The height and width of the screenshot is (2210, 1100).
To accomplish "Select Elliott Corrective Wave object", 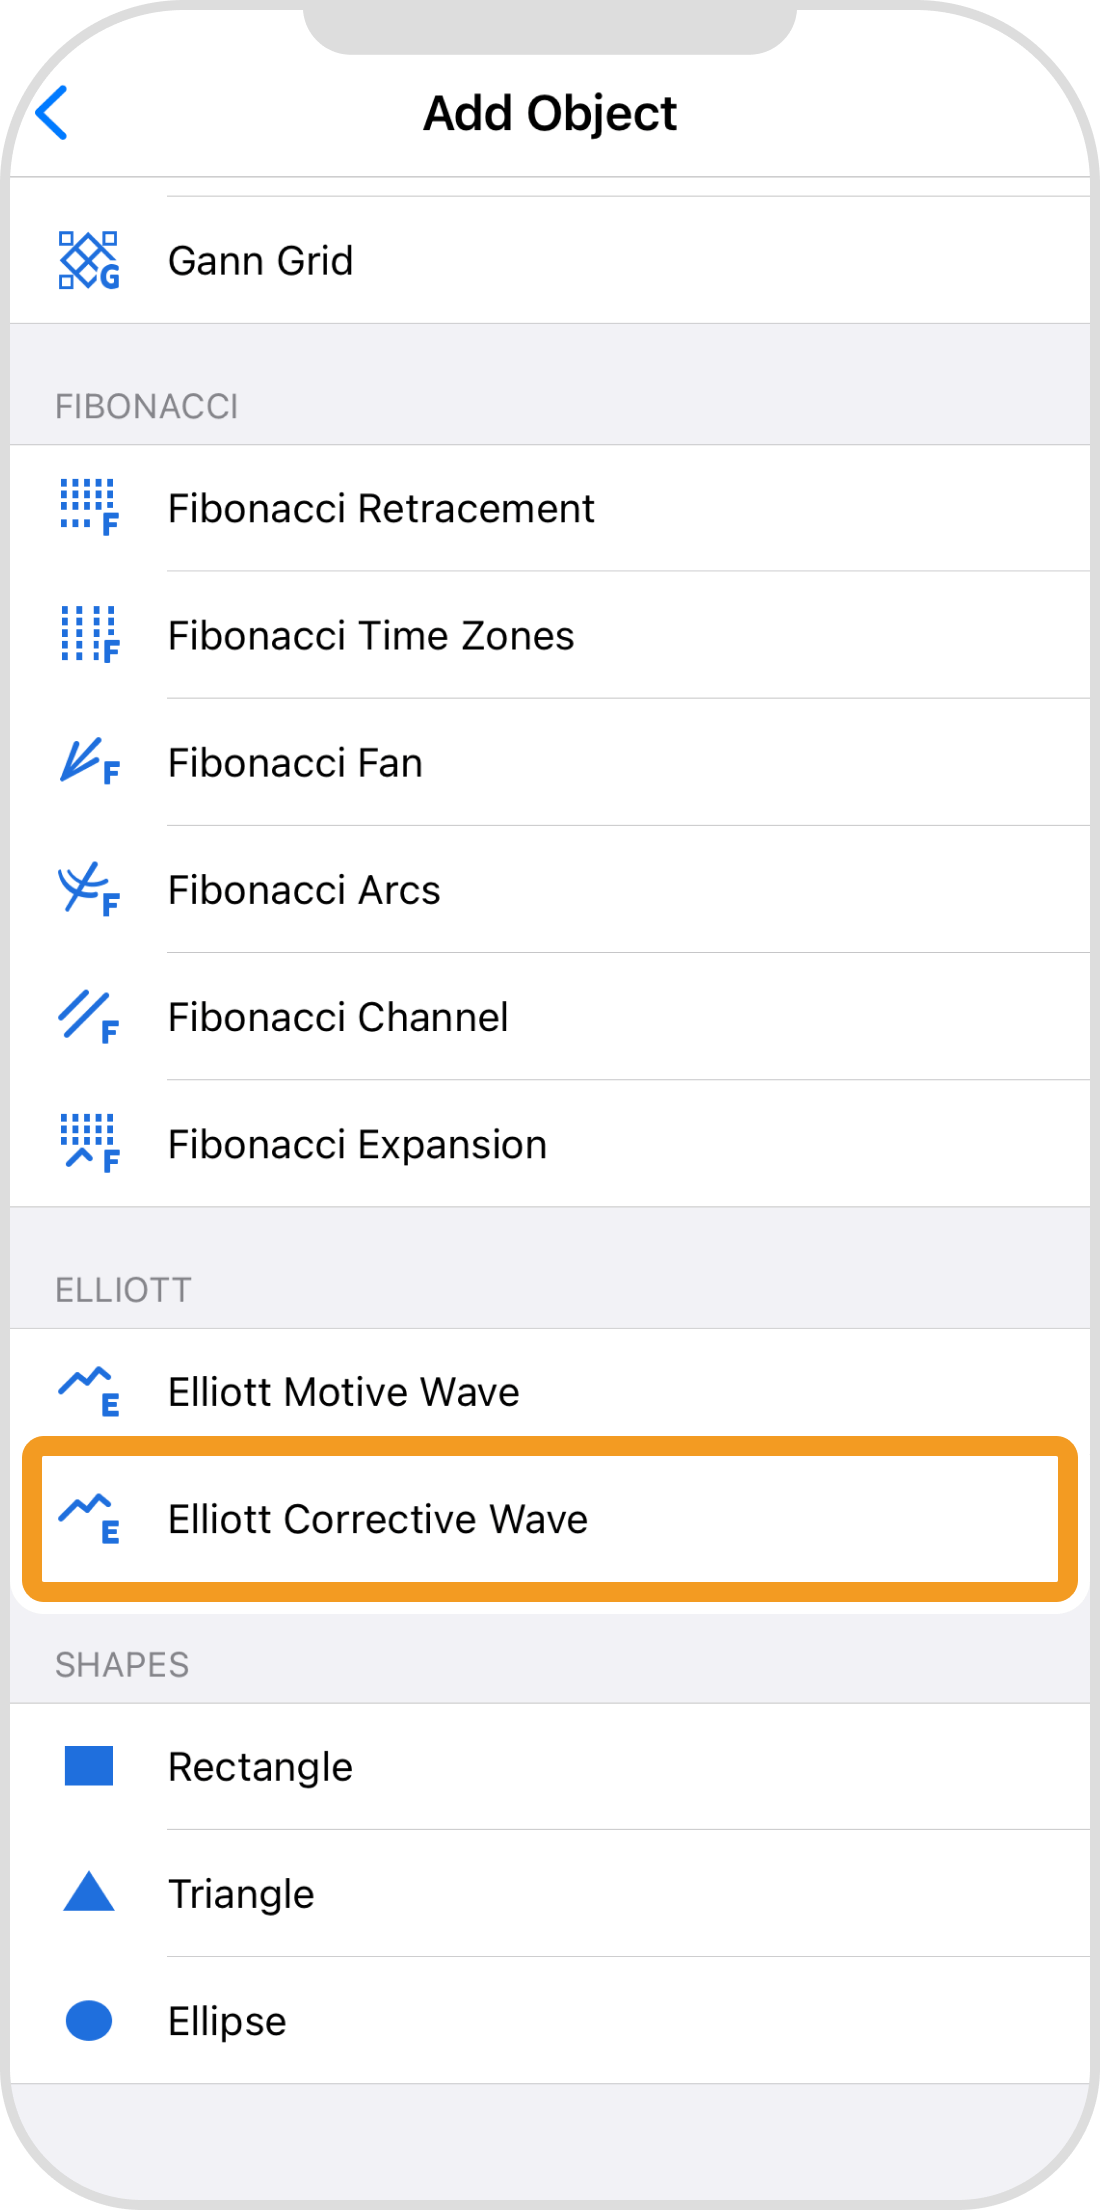I will [377, 1519].
